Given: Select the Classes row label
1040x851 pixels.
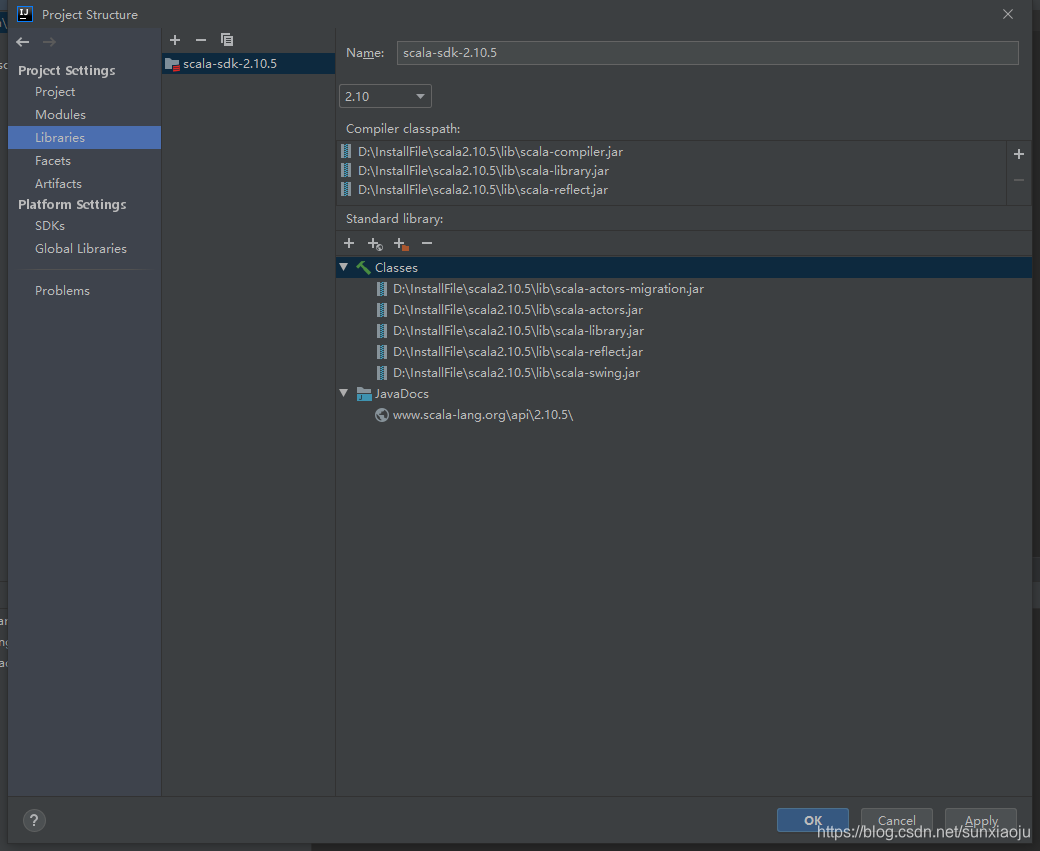Looking at the screenshot, I should click(396, 267).
